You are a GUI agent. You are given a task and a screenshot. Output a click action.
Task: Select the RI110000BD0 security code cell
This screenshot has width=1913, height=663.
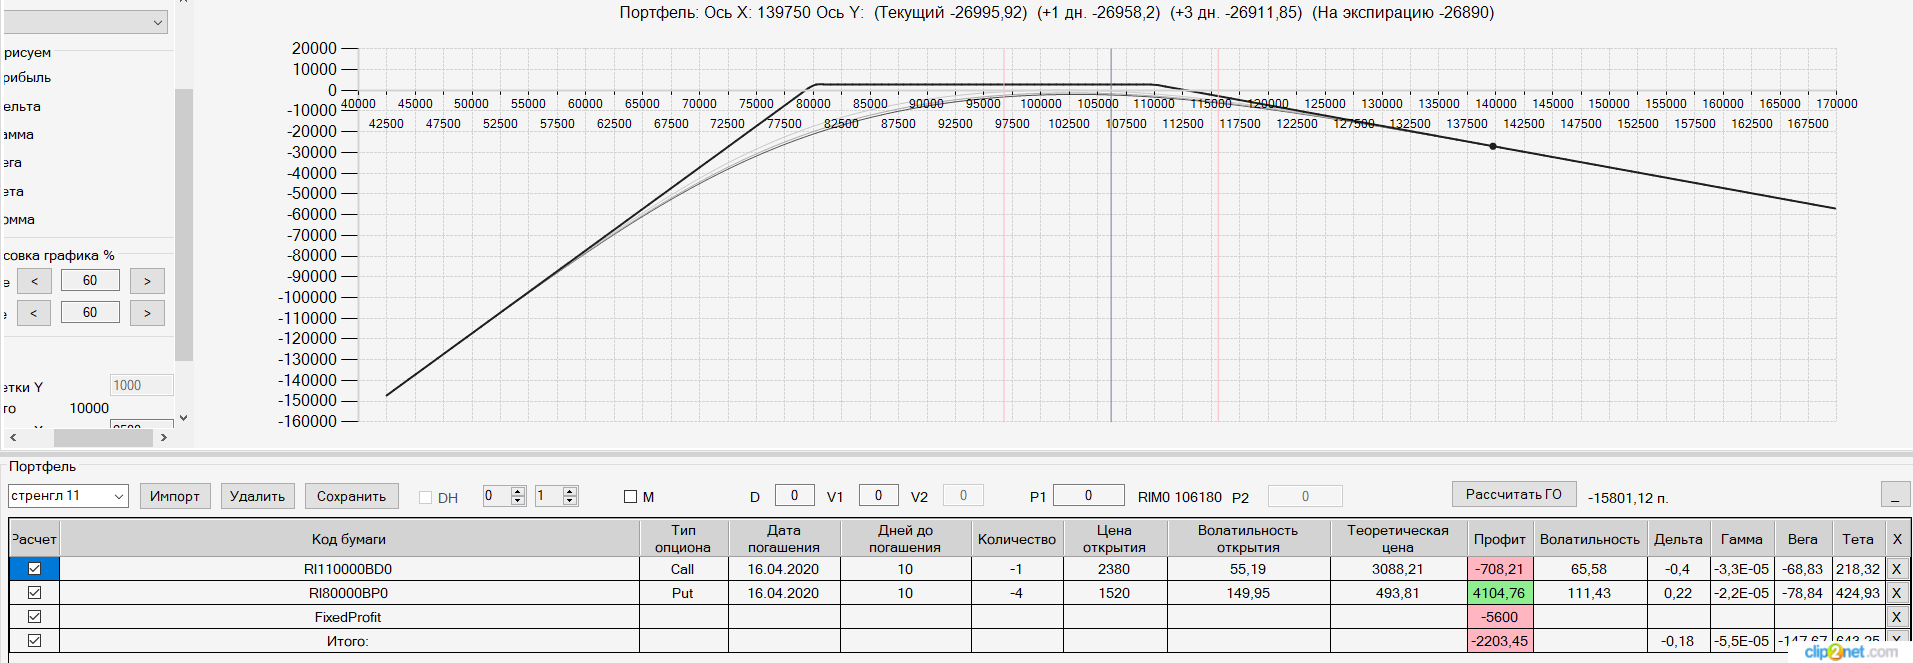click(349, 569)
